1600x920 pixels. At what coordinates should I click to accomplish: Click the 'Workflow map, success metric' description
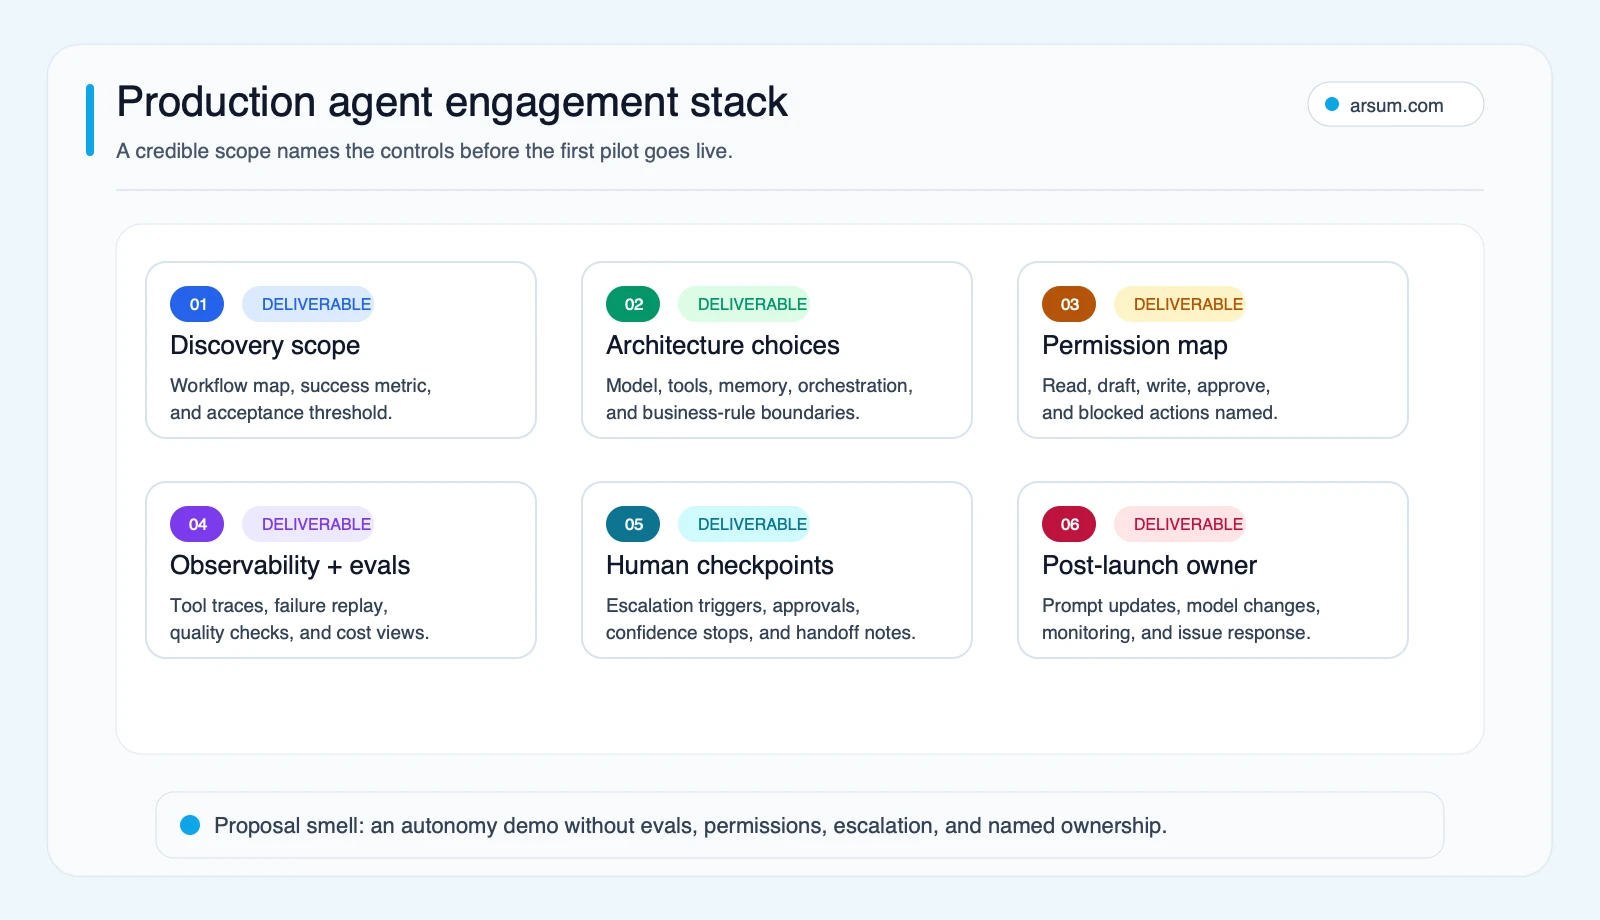click(301, 399)
